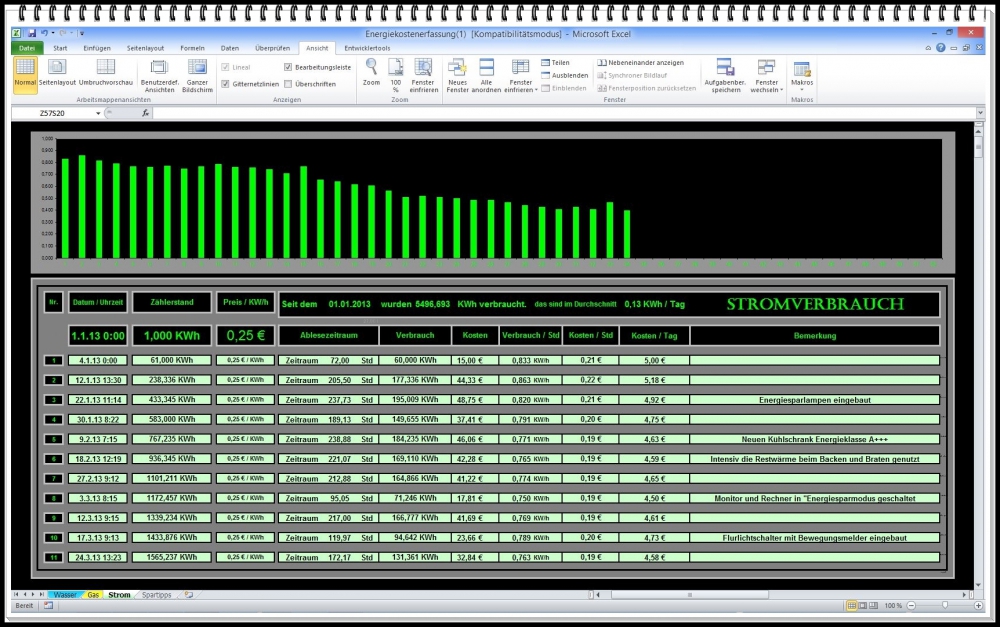The image size is (1000, 627).
Task: Open the Formeln ribbon tab
Action: (192, 47)
